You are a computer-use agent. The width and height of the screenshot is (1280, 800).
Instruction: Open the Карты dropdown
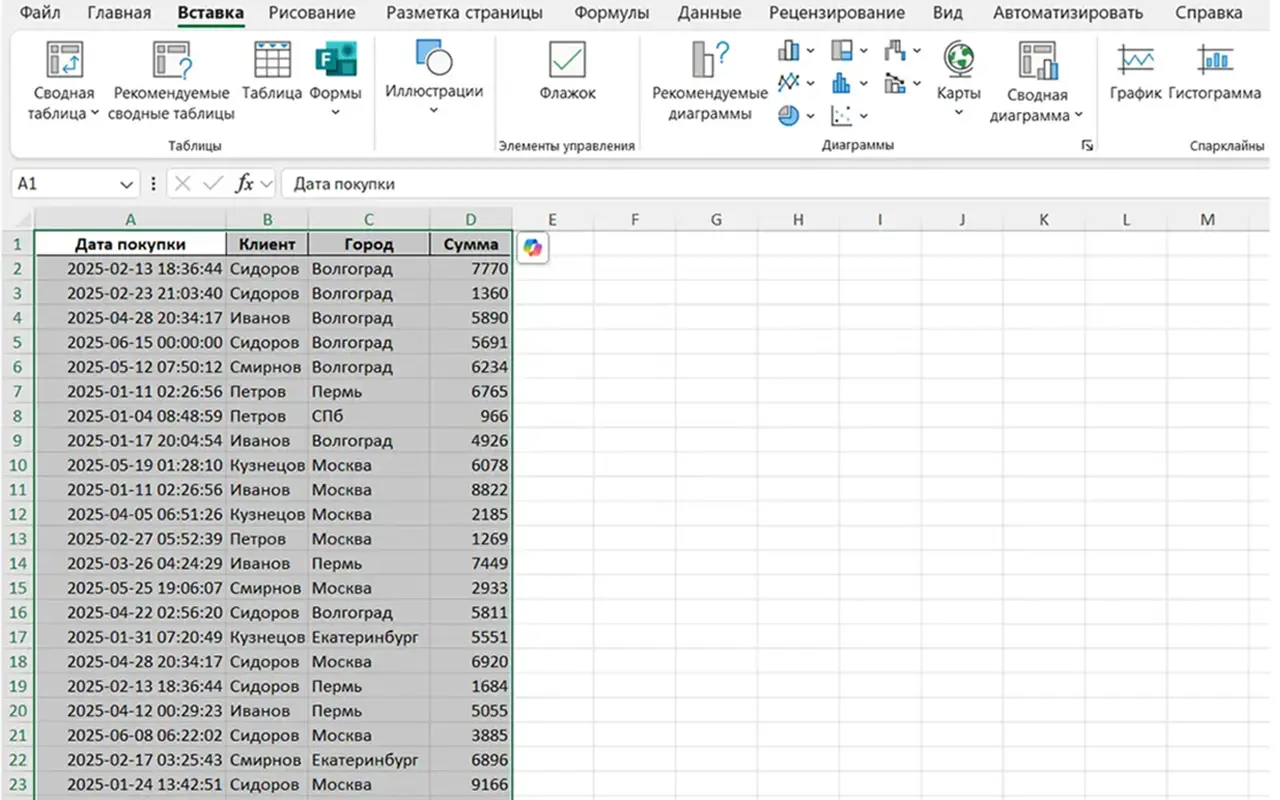tap(958, 112)
